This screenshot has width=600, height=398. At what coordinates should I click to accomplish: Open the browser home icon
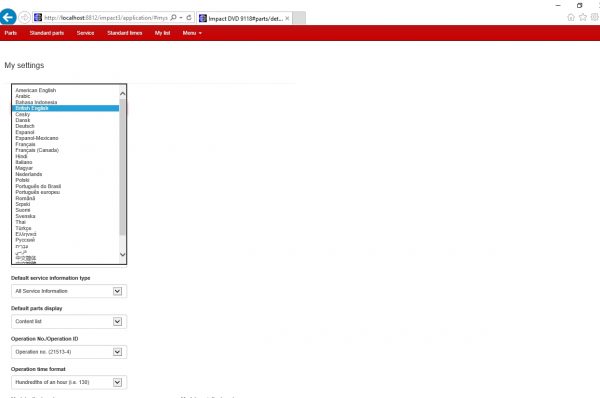click(x=571, y=17)
